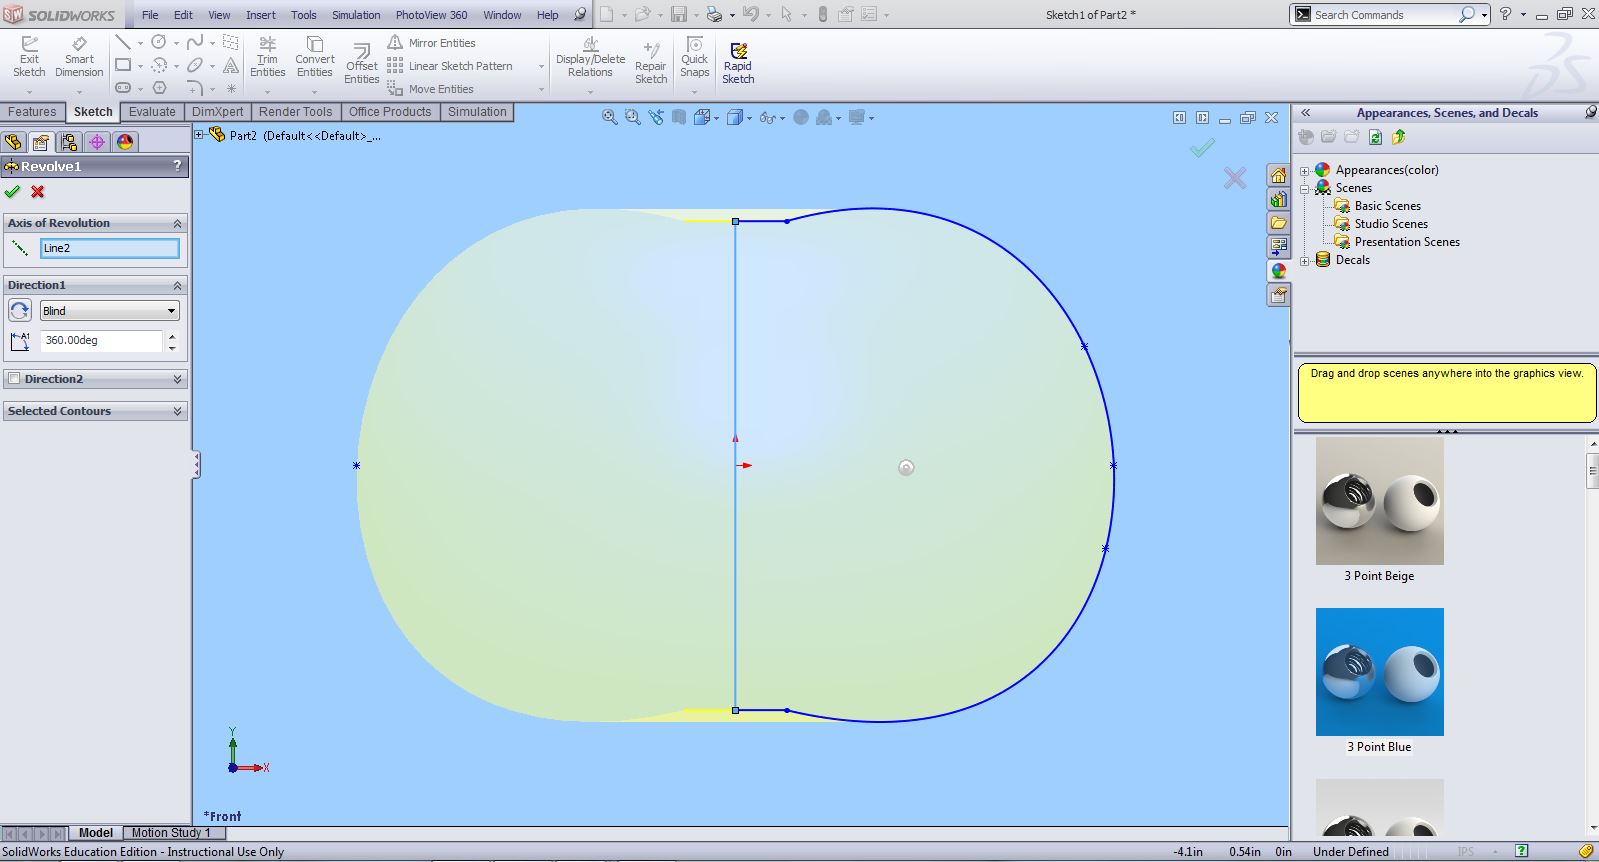Screen dimensions: 1599x862
Task: Expand the Selected Contours section
Action: coord(177,411)
